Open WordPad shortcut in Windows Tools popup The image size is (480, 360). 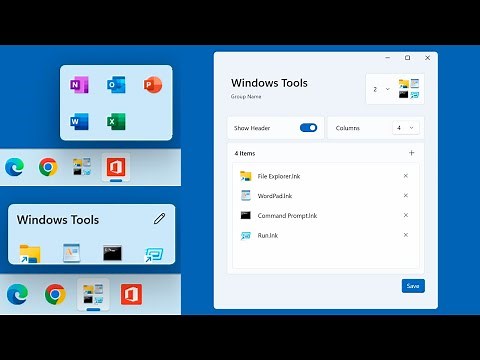point(71,253)
